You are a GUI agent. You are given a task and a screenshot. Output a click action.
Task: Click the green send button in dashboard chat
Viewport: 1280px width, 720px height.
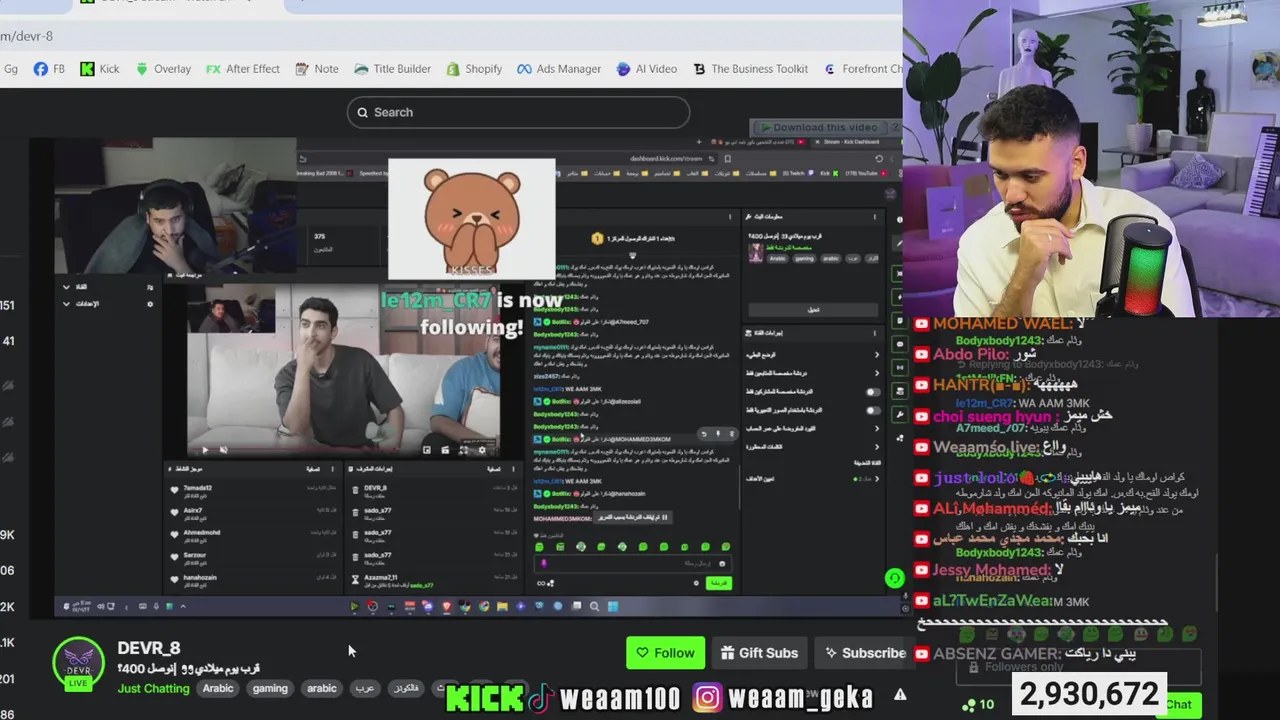pos(718,583)
